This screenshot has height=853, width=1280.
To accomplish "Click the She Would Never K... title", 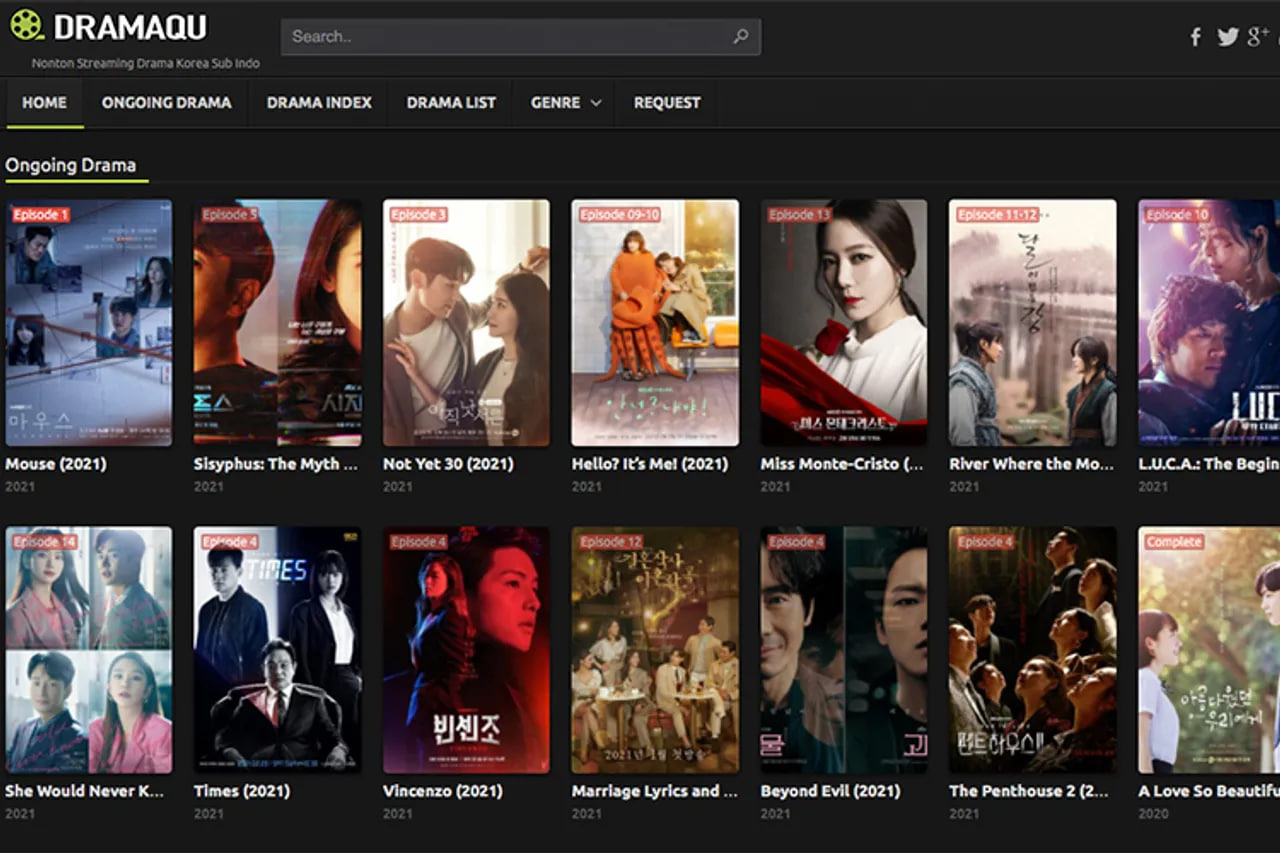I will point(85,791).
